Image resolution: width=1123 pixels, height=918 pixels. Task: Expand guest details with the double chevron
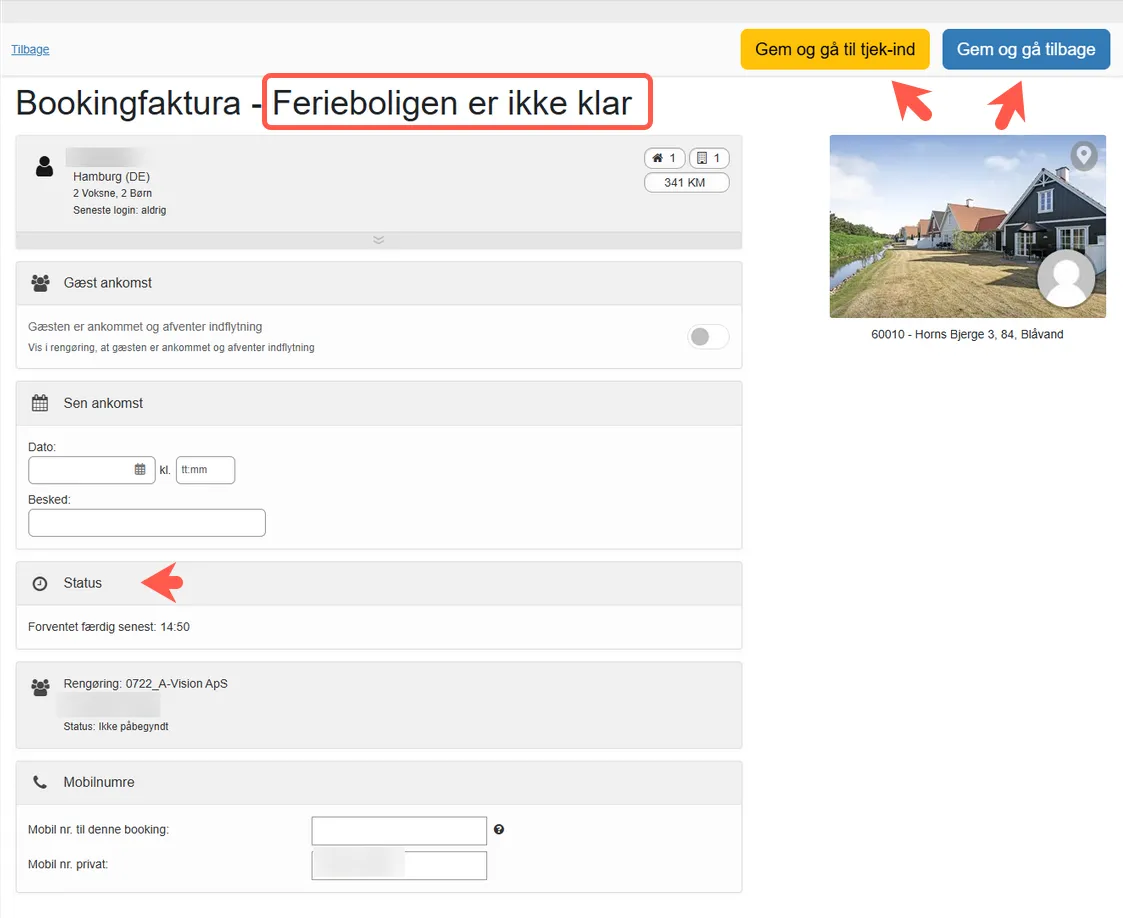coord(378,240)
